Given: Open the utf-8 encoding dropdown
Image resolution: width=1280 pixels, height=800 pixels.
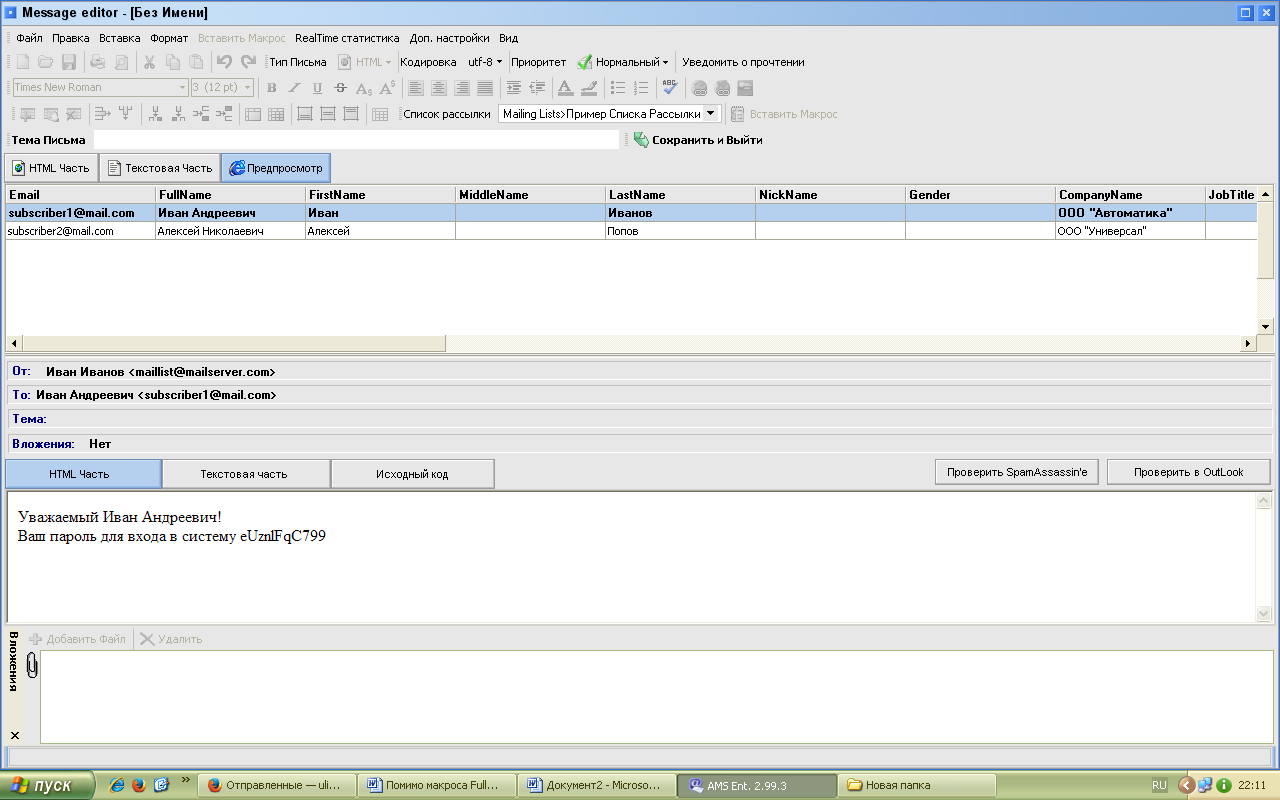Looking at the screenshot, I should click(x=486, y=62).
